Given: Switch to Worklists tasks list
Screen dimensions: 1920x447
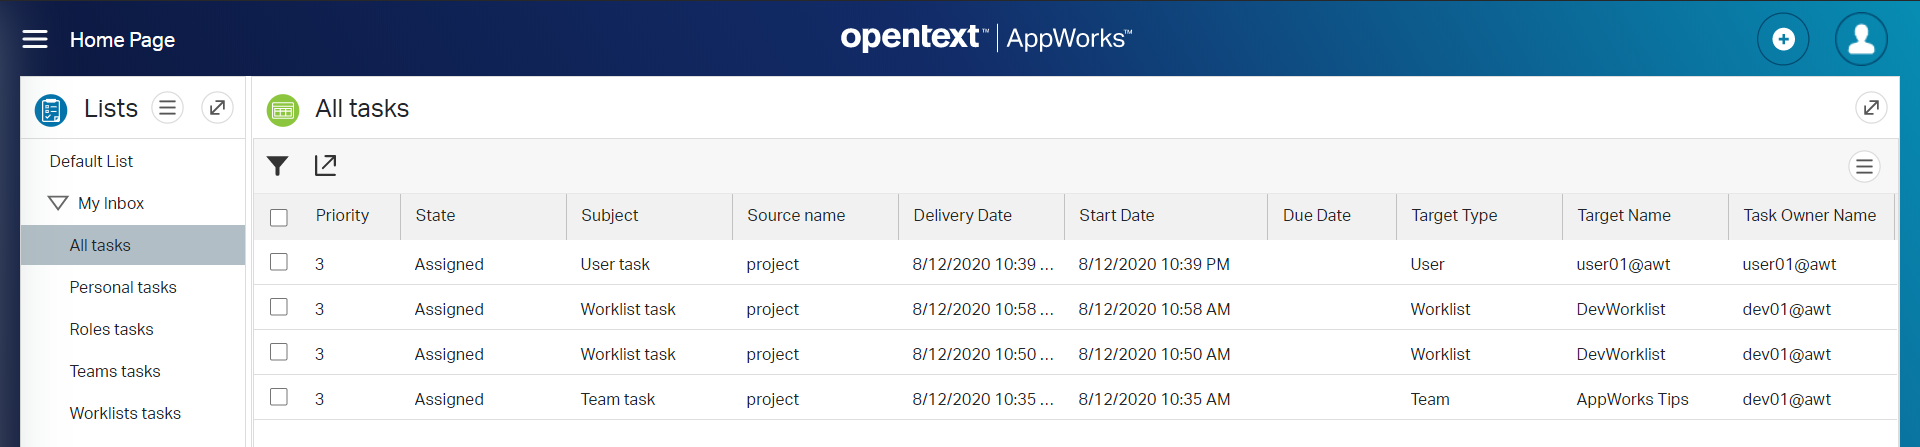Looking at the screenshot, I should point(125,414).
